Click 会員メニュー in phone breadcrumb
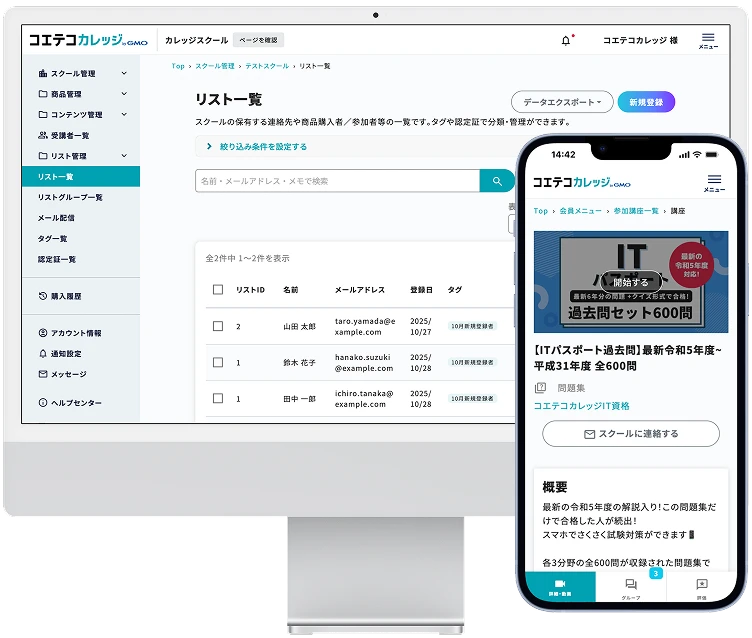Image resolution: width=752 pixels, height=638 pixels. click(580, 211)
